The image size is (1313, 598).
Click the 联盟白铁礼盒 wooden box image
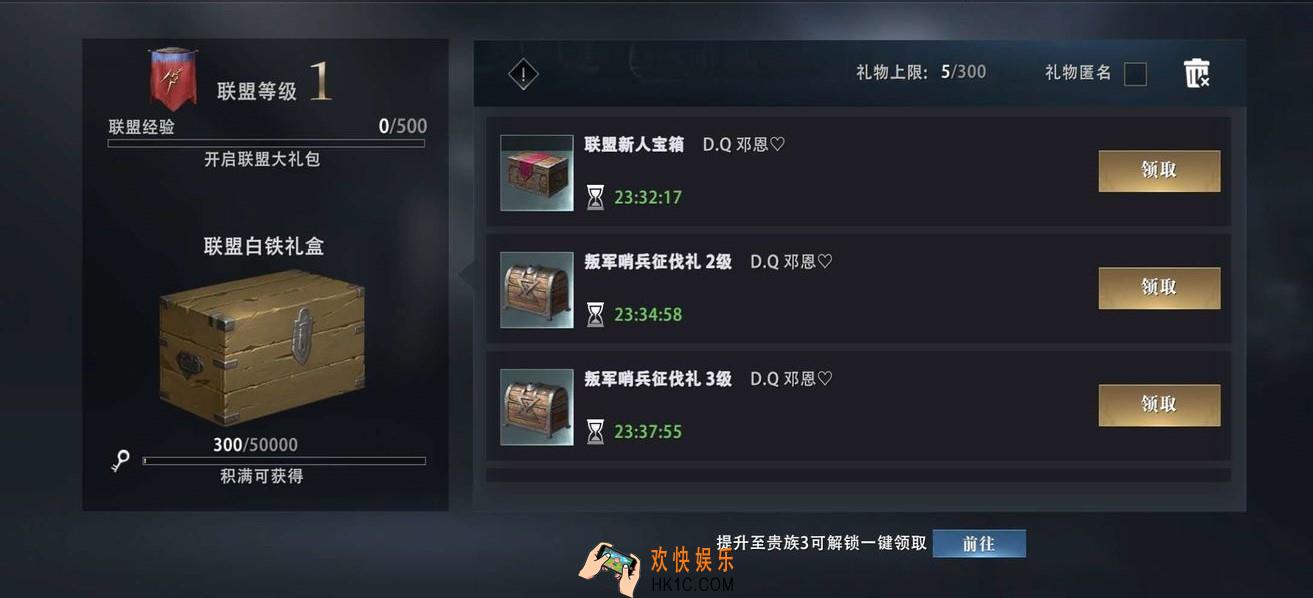[262, 345]
